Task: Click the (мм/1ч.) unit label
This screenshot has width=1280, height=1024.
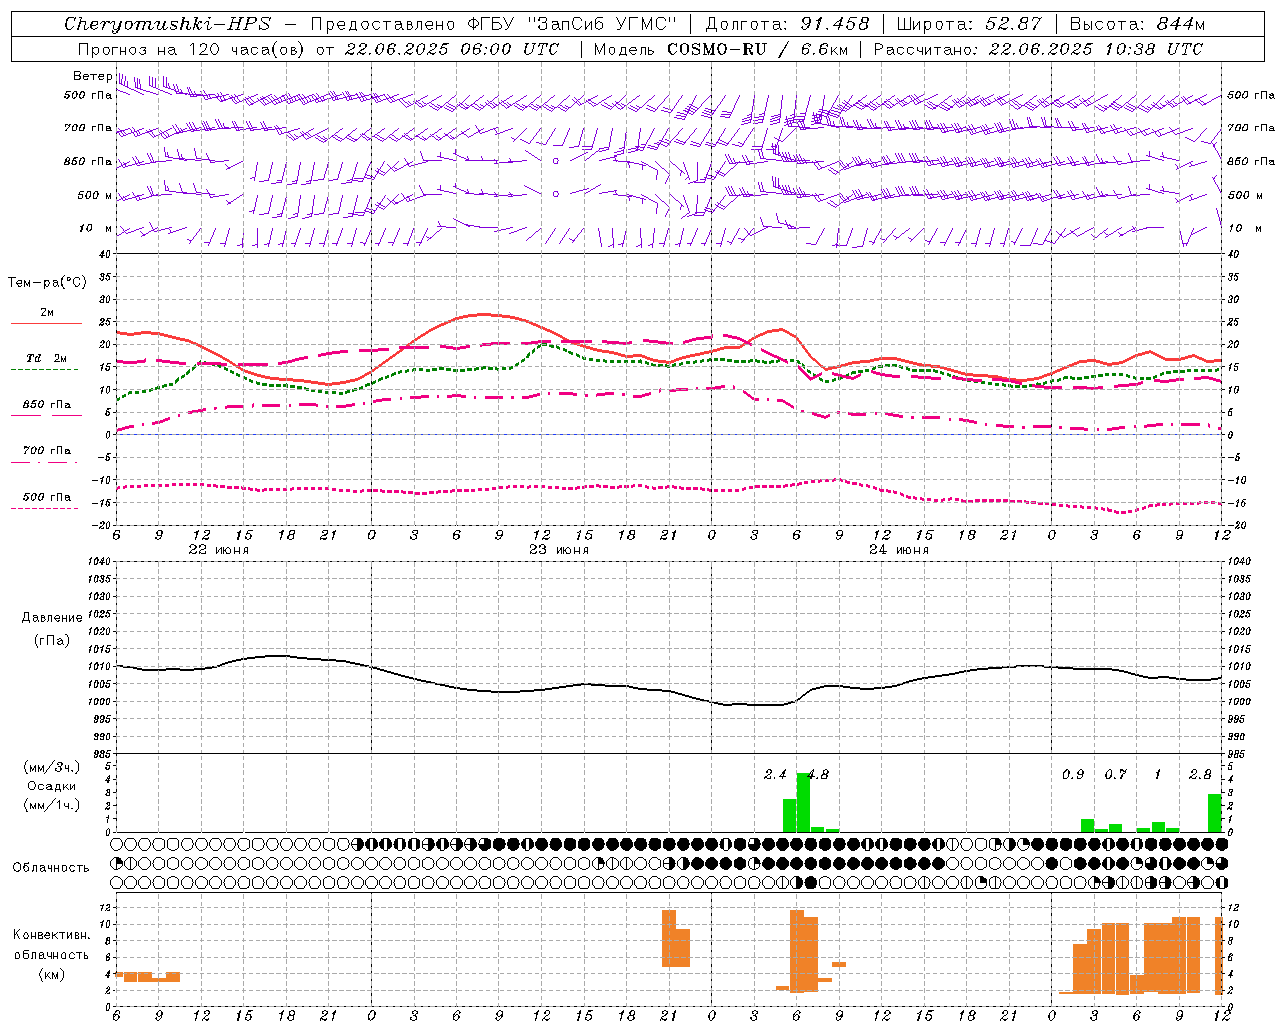Action: coord(52,805)
